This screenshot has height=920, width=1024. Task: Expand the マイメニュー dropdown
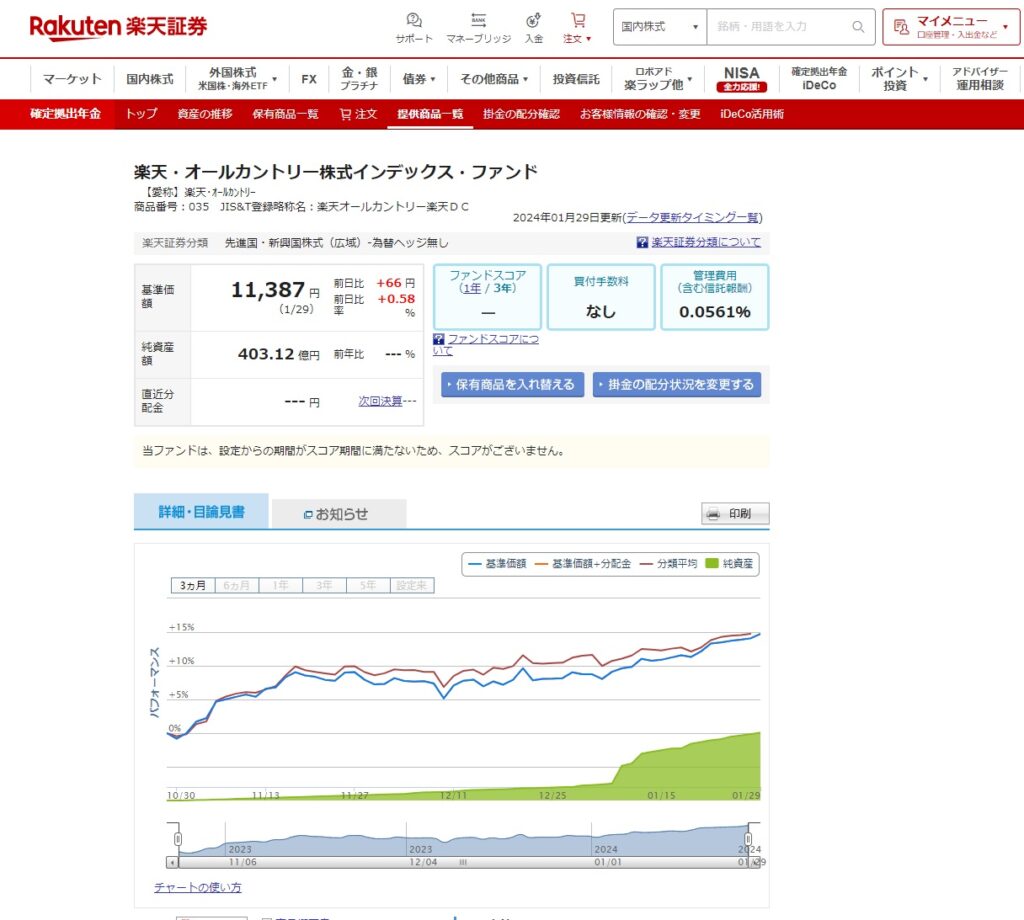pos(1006,27)
